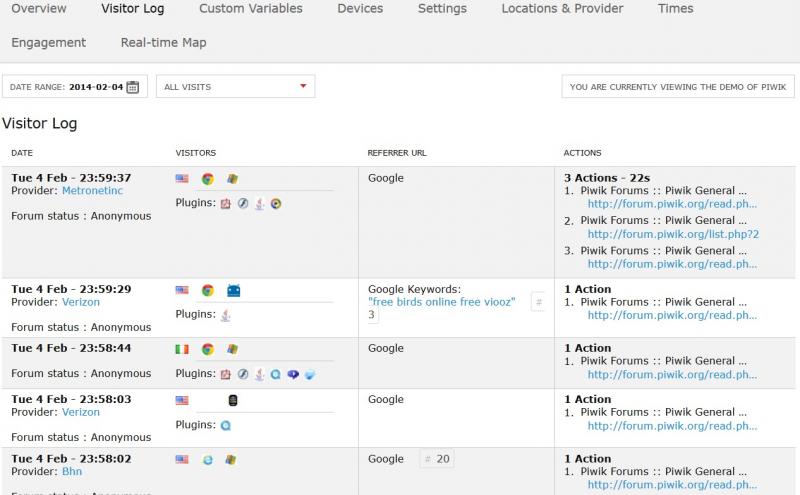Screen dimensions: 800x495
Task: Click the "Tue 4 Feb - 23:58:44" timestamp
Action: pyautogui.click(x=71, y=348)
